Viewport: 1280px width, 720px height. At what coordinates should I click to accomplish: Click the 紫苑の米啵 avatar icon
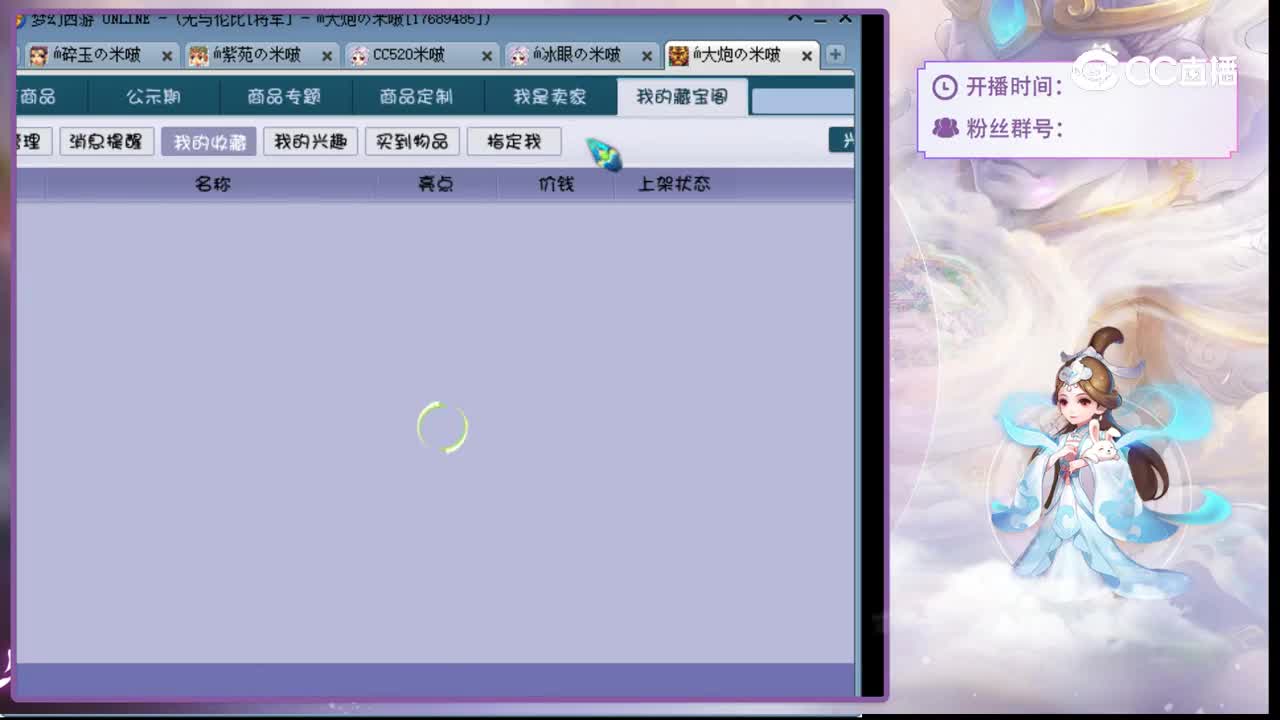199,56
